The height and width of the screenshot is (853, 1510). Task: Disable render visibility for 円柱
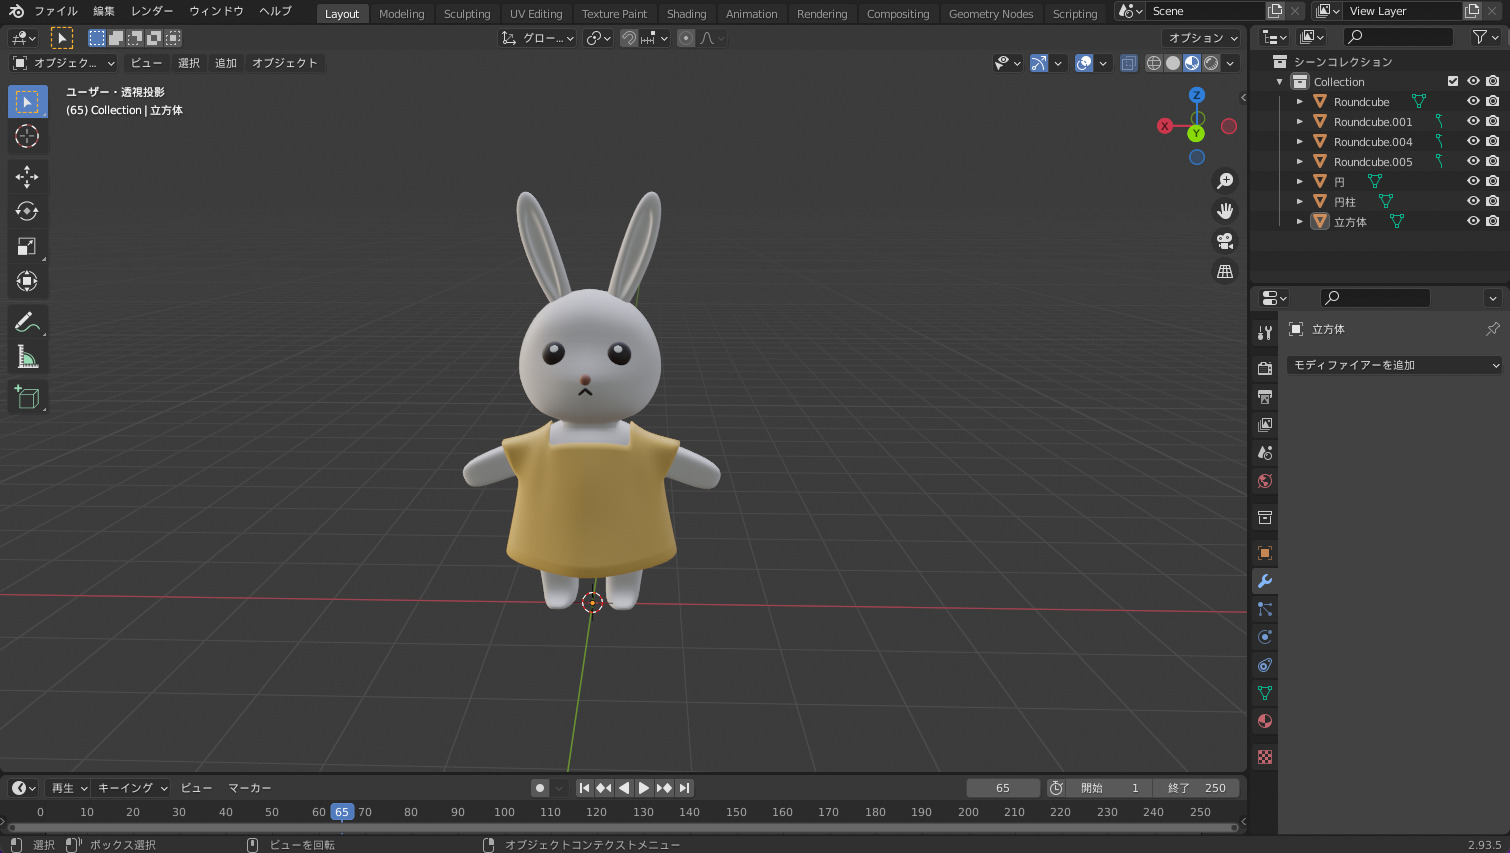pos(1493,201)
